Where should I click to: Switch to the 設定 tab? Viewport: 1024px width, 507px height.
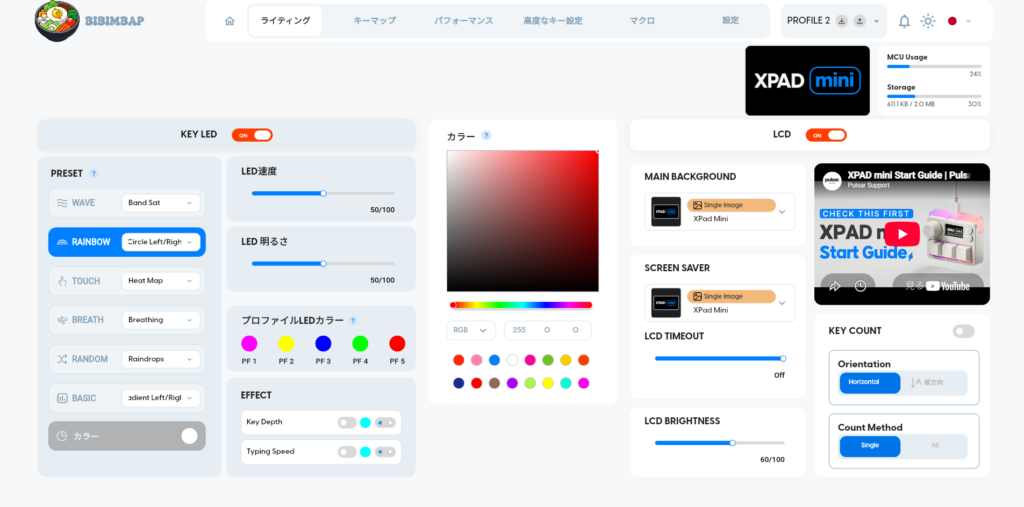pyautogui.click(x=731, y=21)
